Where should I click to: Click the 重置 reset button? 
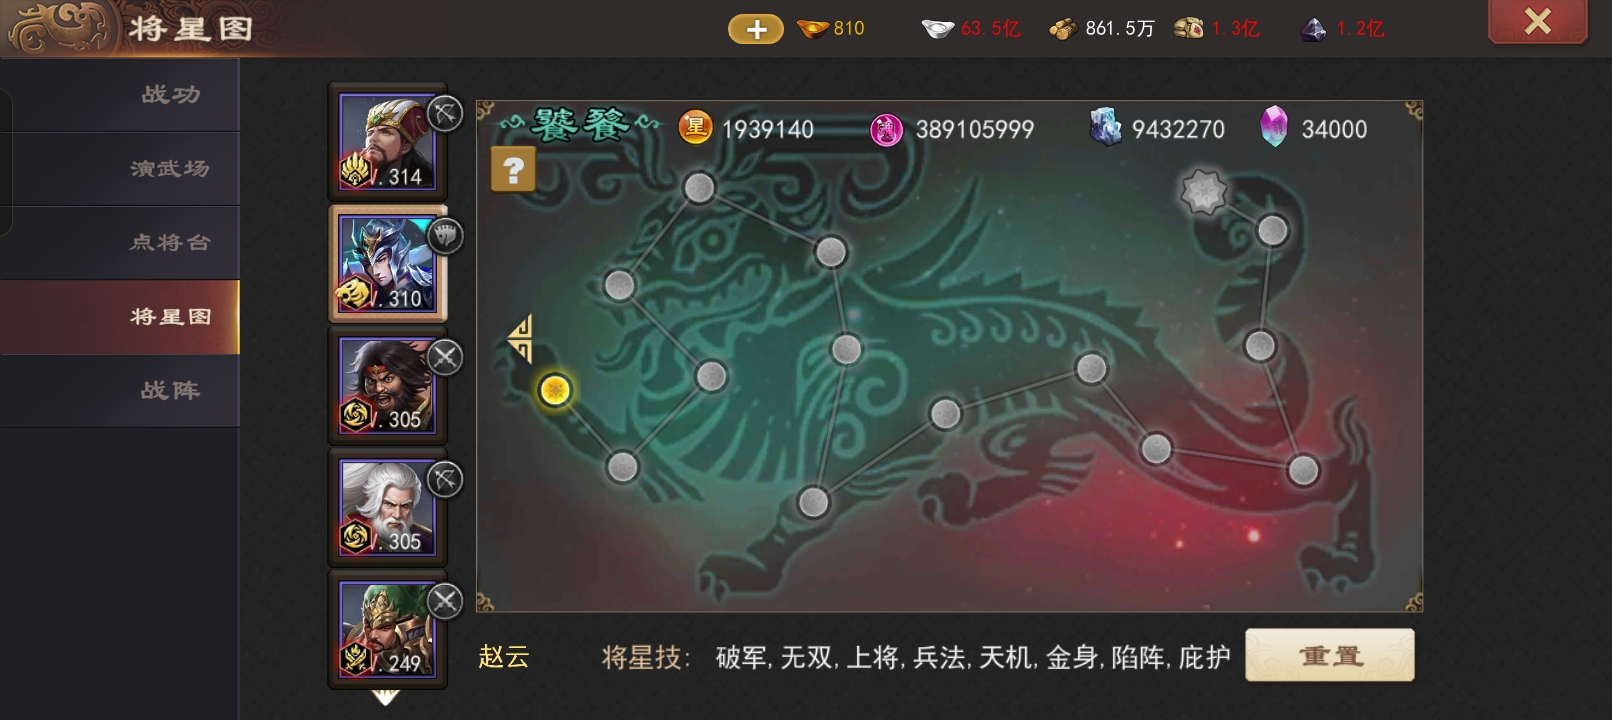click(1329, 656)
